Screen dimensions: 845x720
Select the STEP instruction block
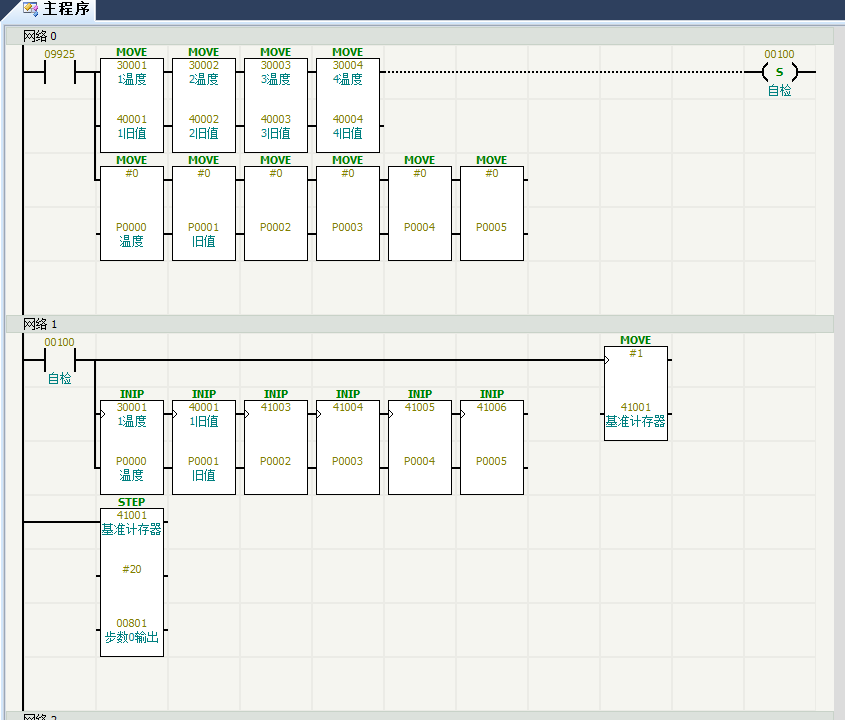tap(131, 582)
